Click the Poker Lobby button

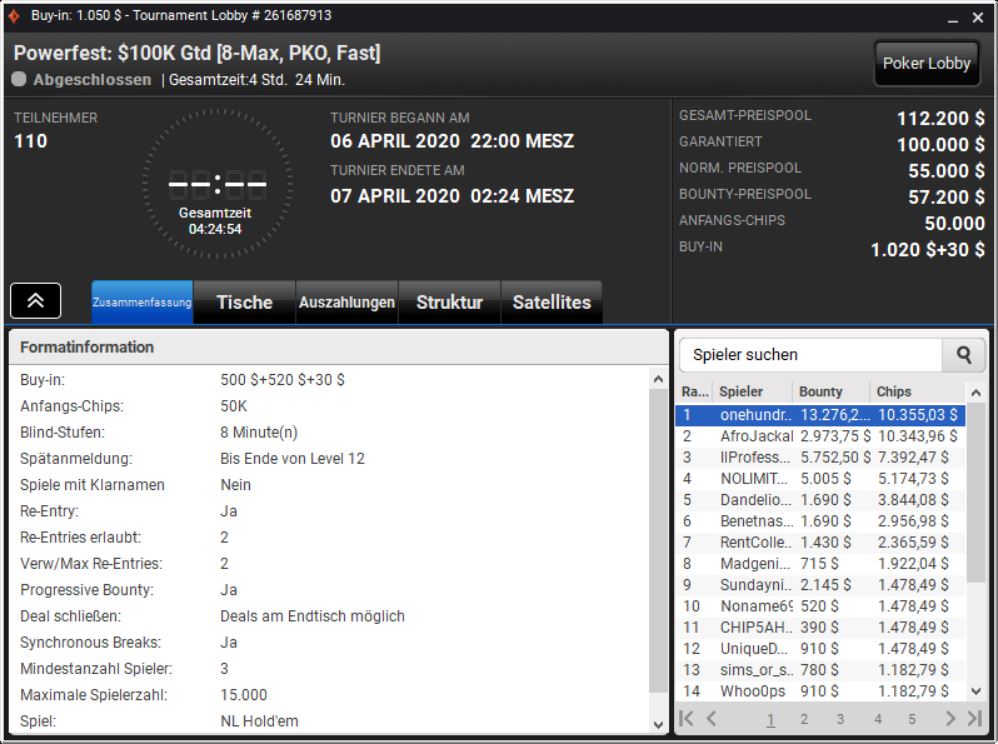tap(926, 63)
